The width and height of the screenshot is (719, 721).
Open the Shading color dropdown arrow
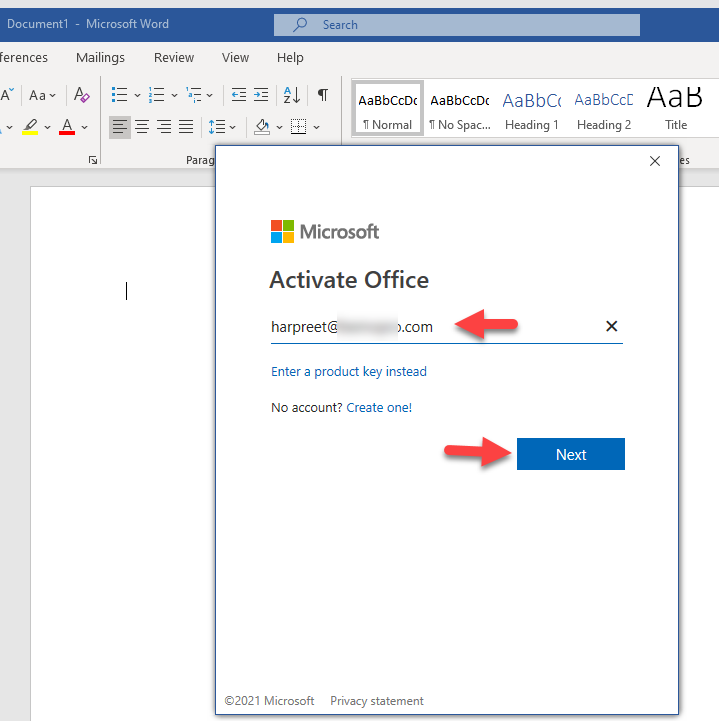click(279, 127)
